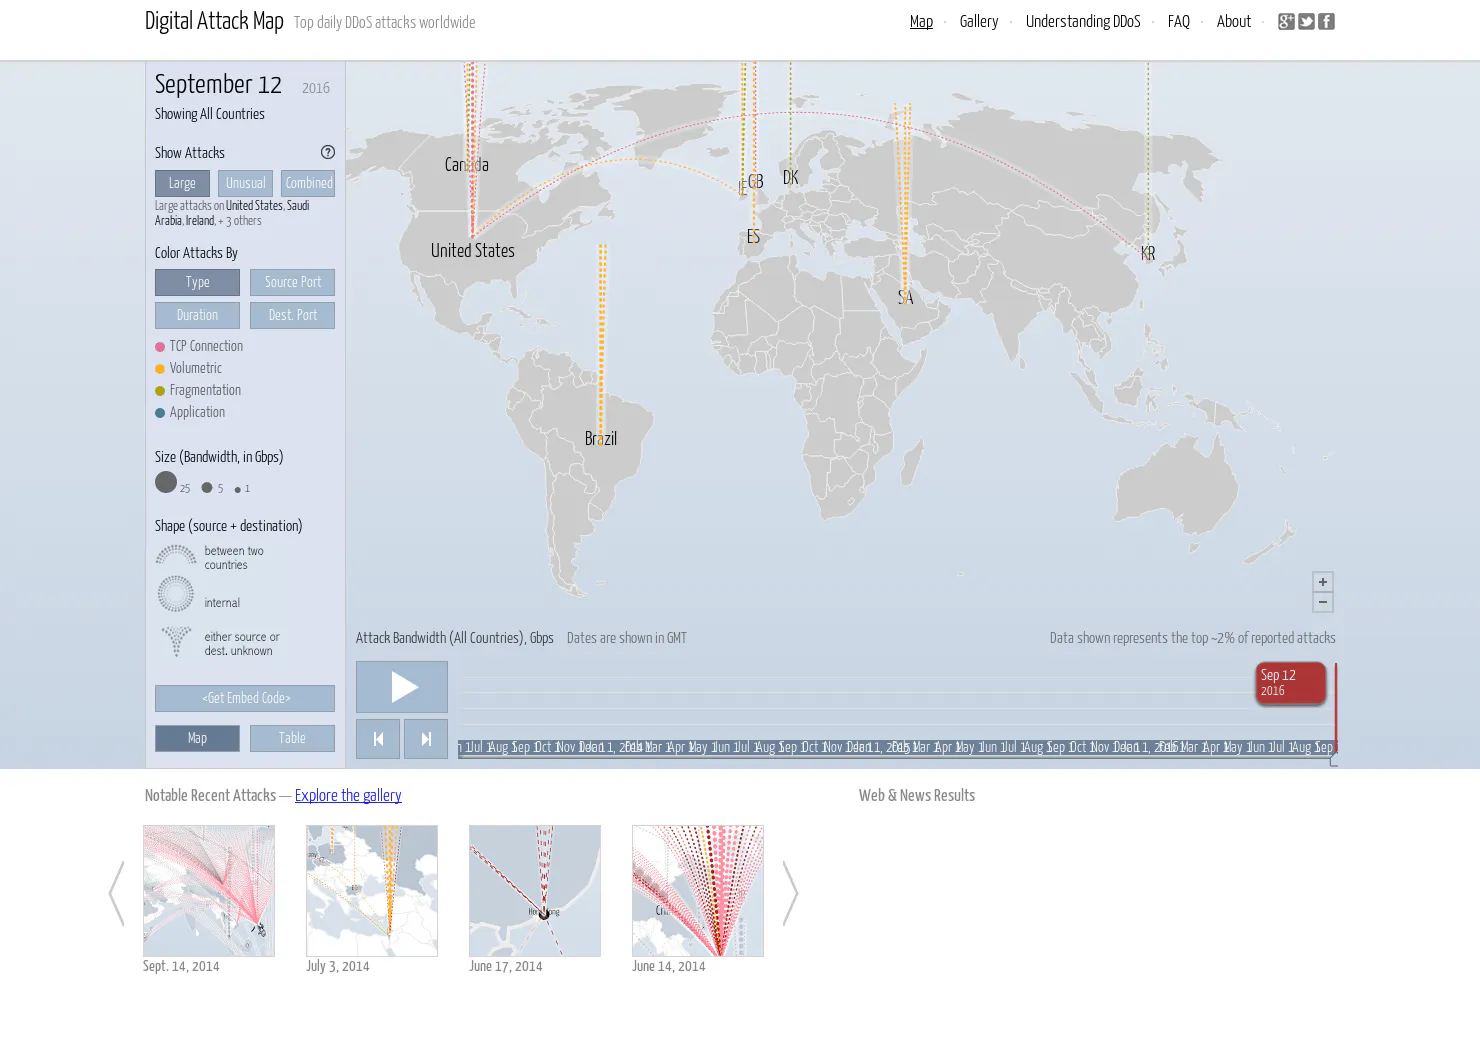Show previous gallery attacks arrow

pos(117,893)
